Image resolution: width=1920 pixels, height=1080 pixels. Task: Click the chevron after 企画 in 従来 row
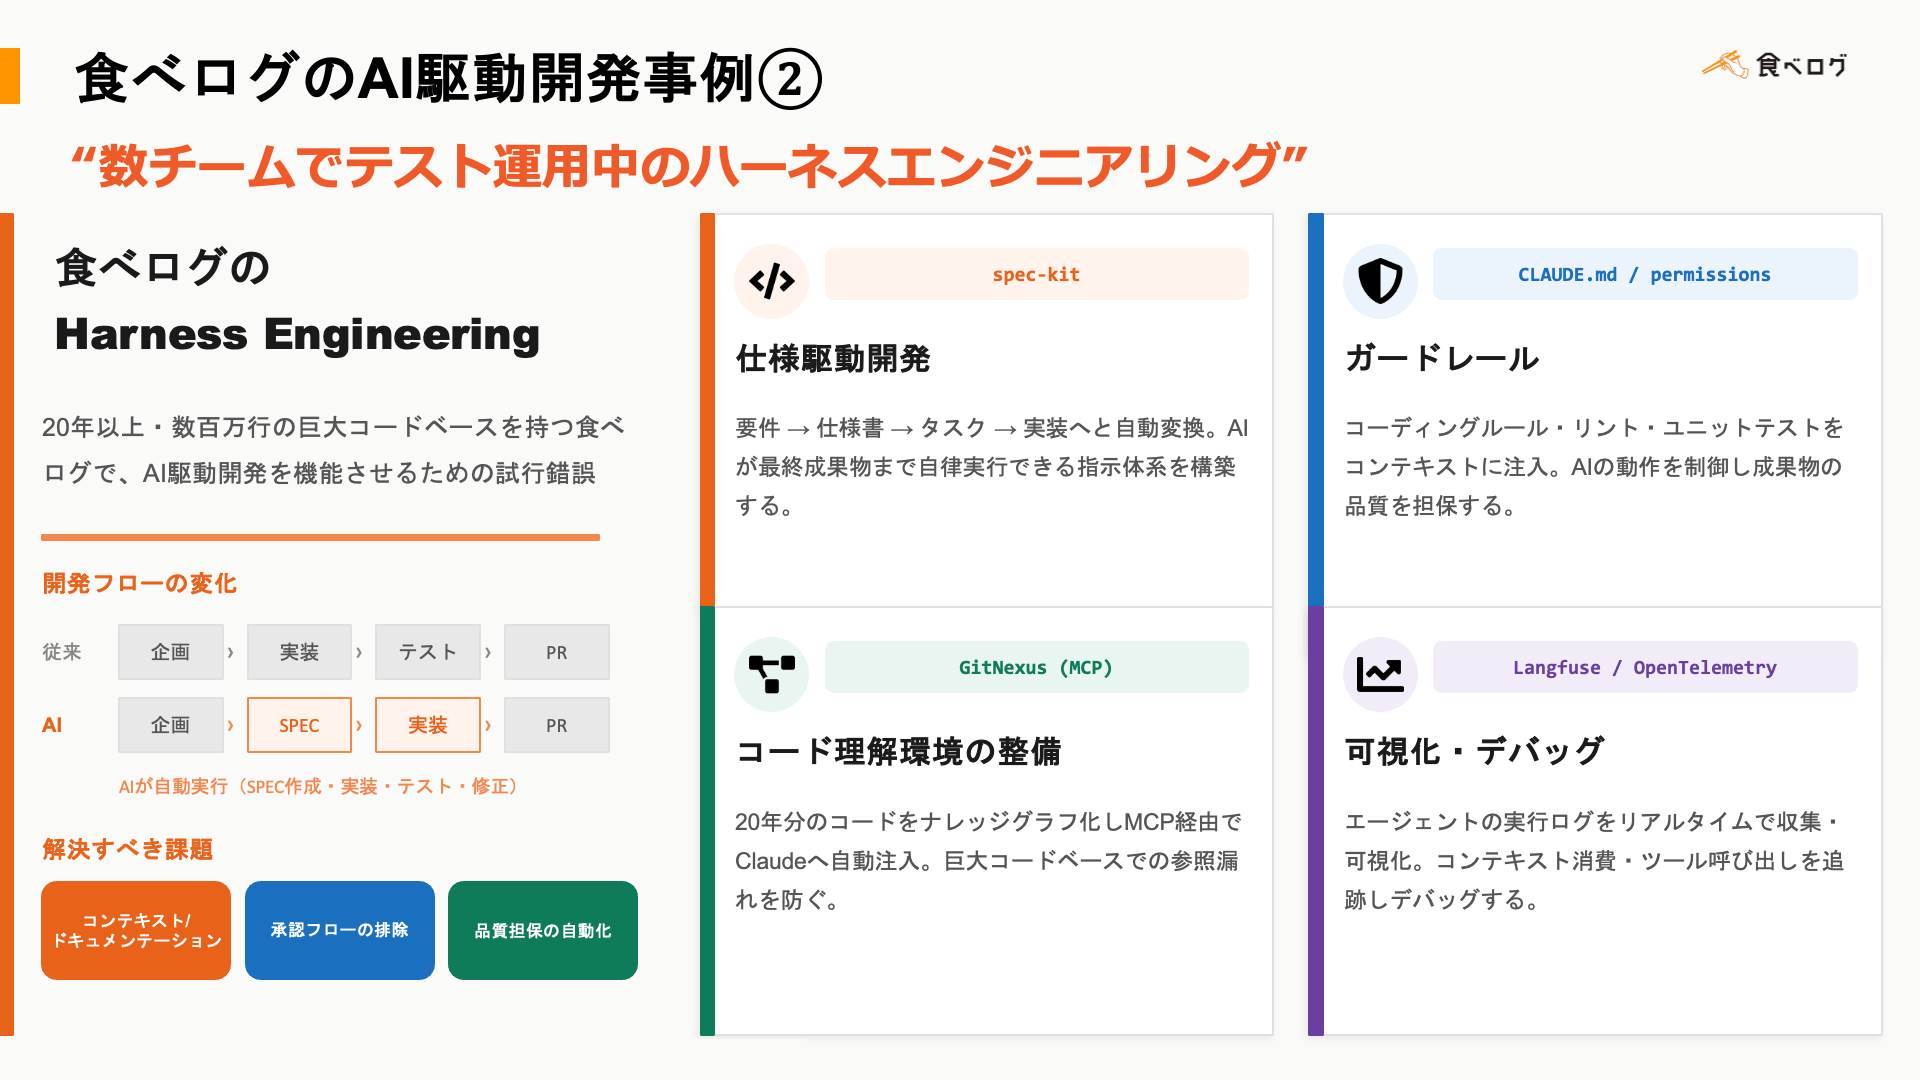231,652
